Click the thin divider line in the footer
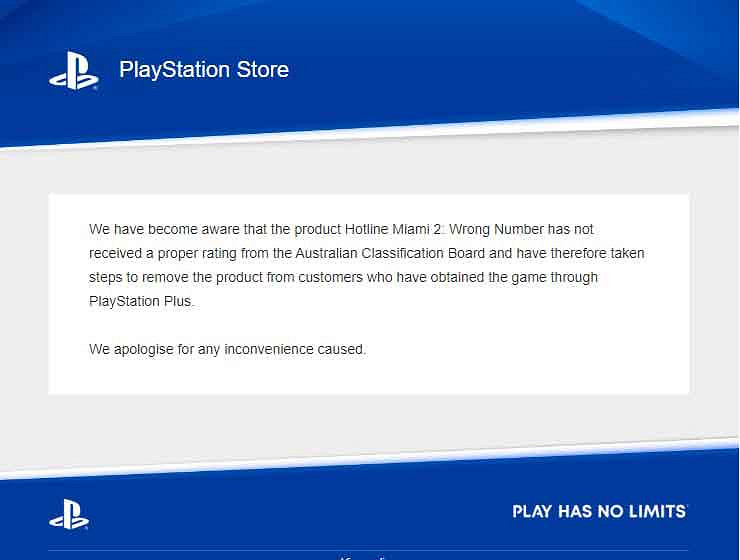Screen dimensions: 740x560 [368, 550]
